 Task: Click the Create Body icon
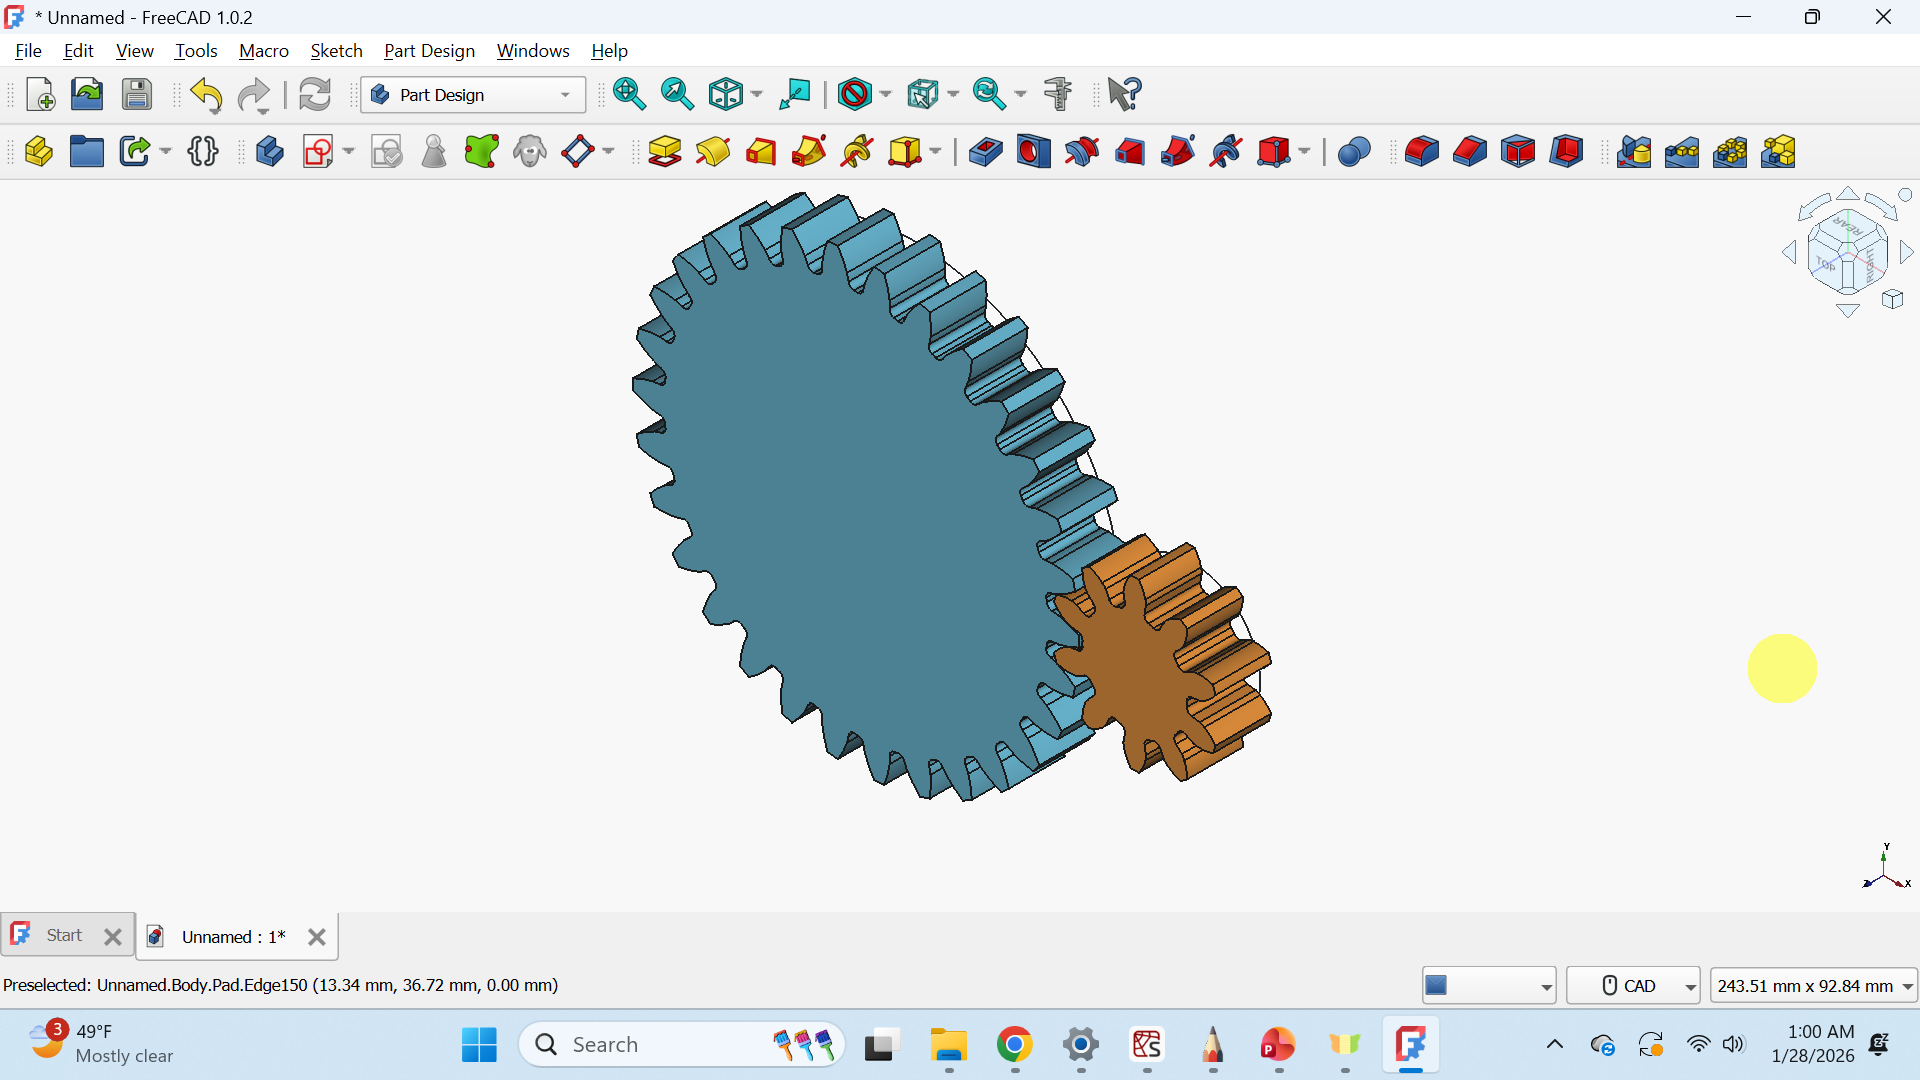pos(269,152)
